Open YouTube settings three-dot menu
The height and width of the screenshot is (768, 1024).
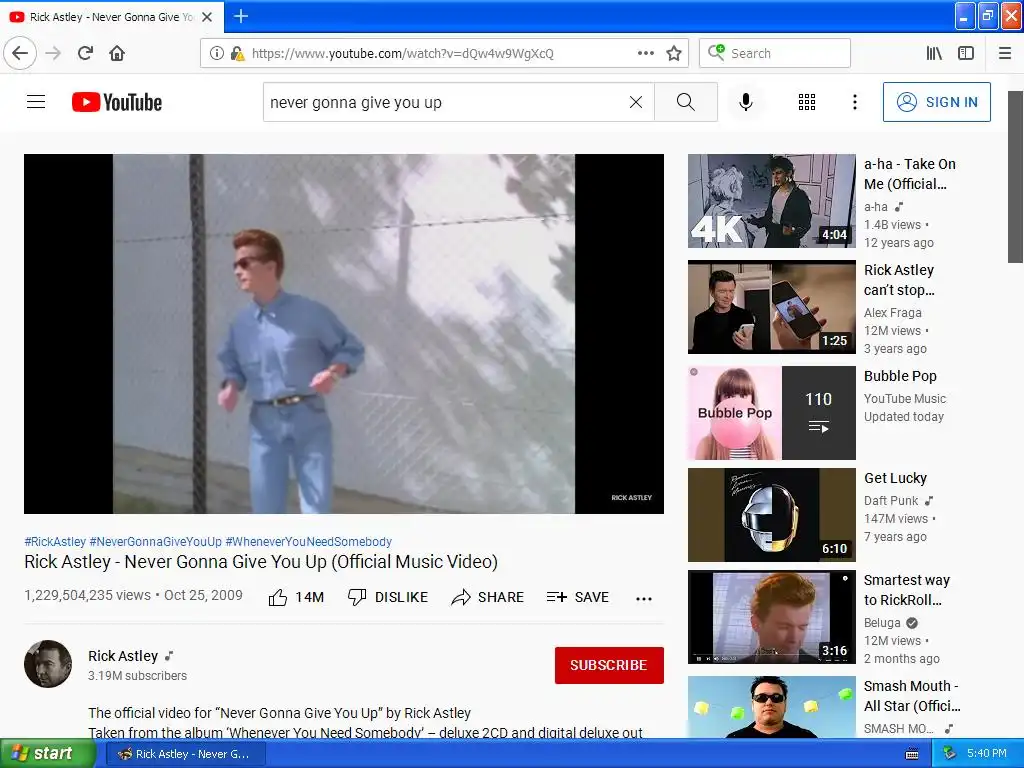point(855,102)
